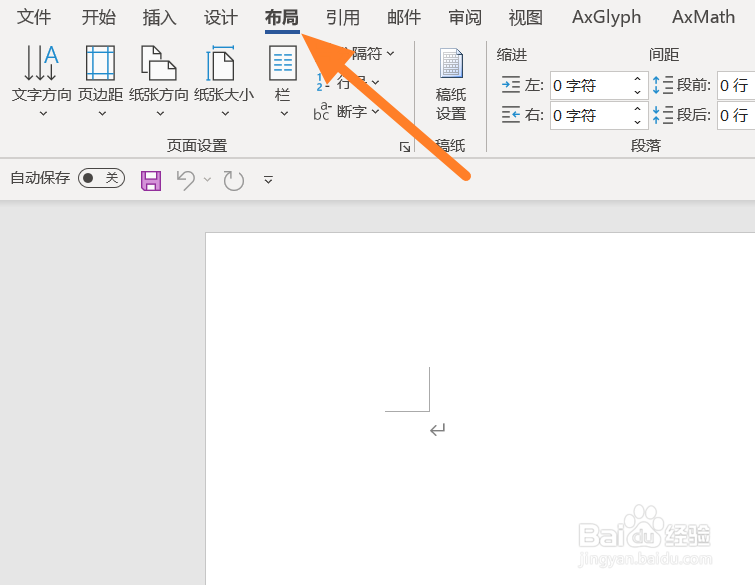Open the 稿纸设置 manuscript paper settings
The height and width of the screenshot is (585, 755).
click(x=451, y=85)
